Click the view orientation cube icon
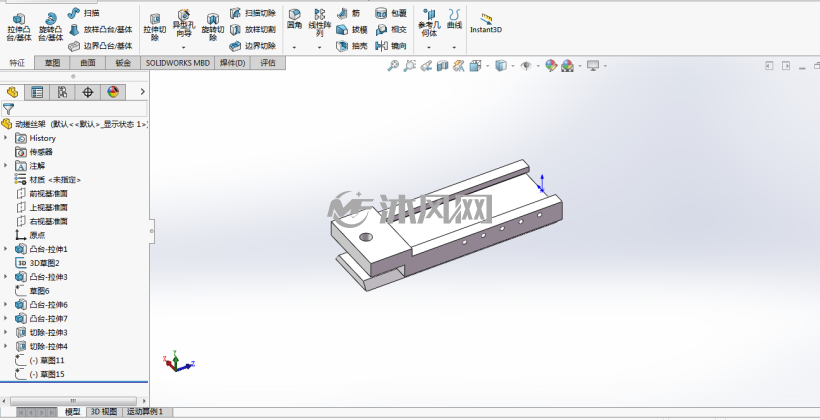The width and height of the screenshot is (820, 420). click(475, 66)
